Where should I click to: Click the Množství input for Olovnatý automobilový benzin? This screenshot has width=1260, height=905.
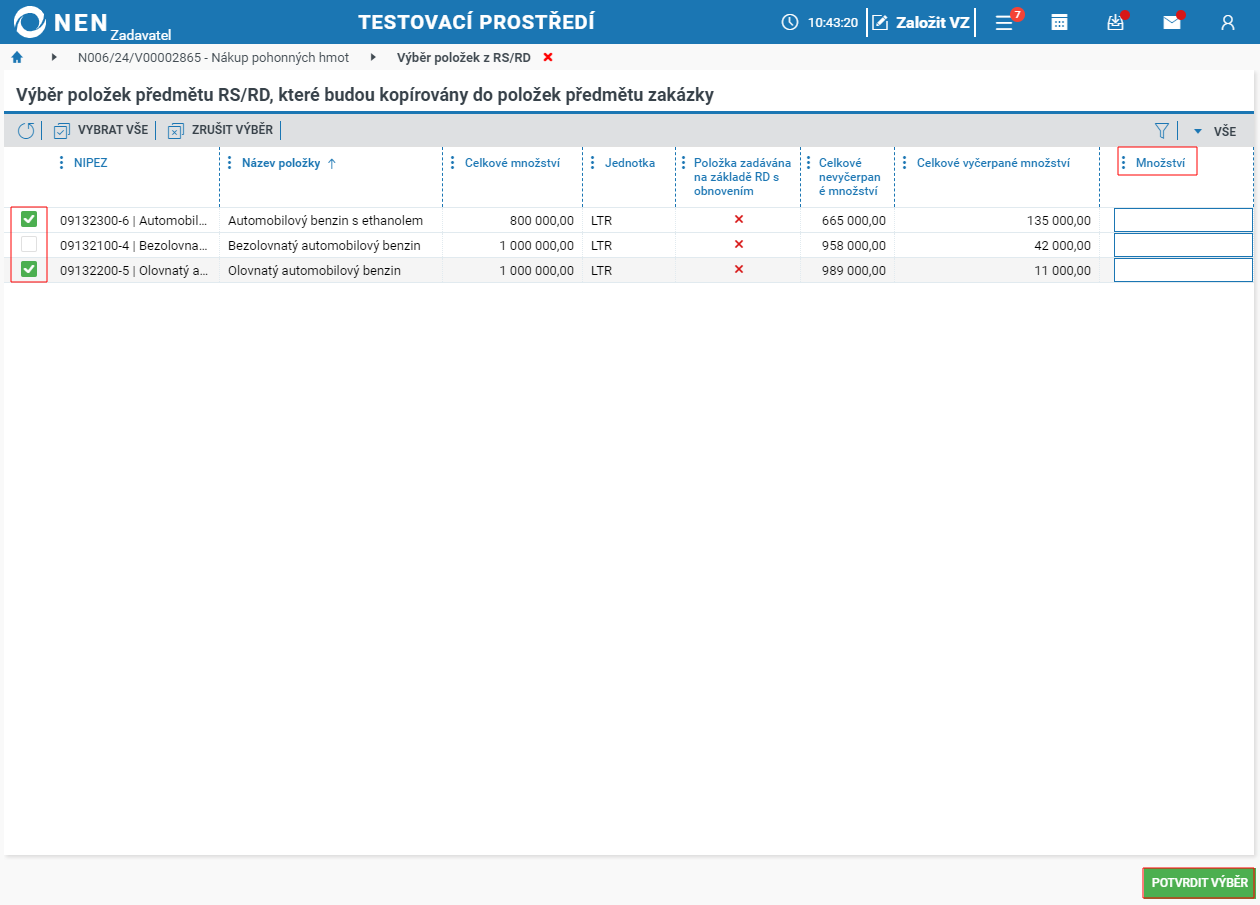tap(1183, 270)
